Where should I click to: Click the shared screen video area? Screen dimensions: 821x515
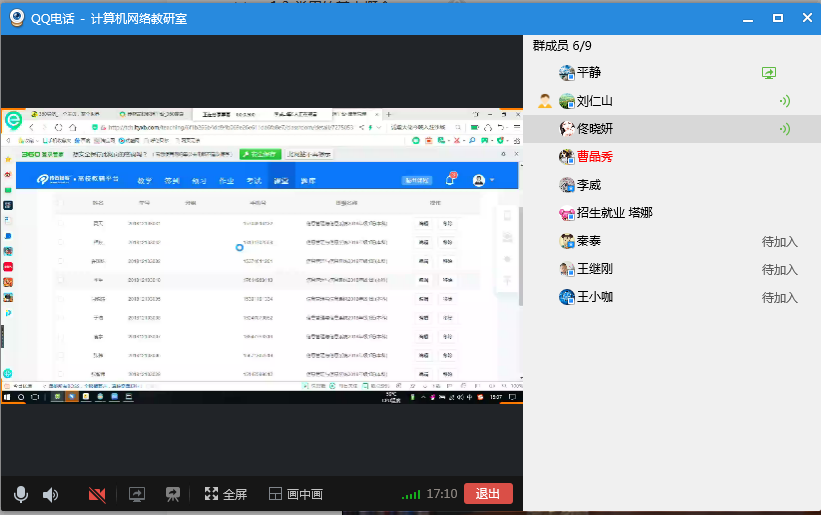[261, 255]
